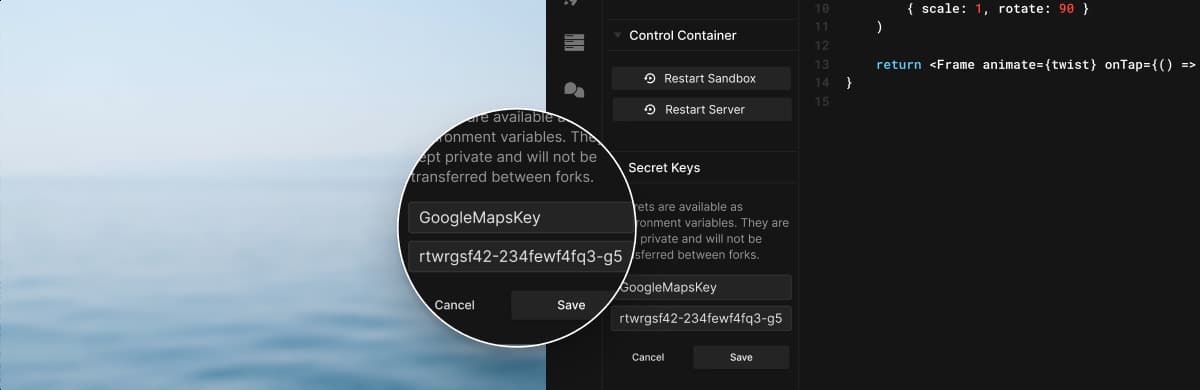Screen dimensions: 1200x390
Task: Focus the secret value field rtwrgsf42
Action: (x=701, y=319)
